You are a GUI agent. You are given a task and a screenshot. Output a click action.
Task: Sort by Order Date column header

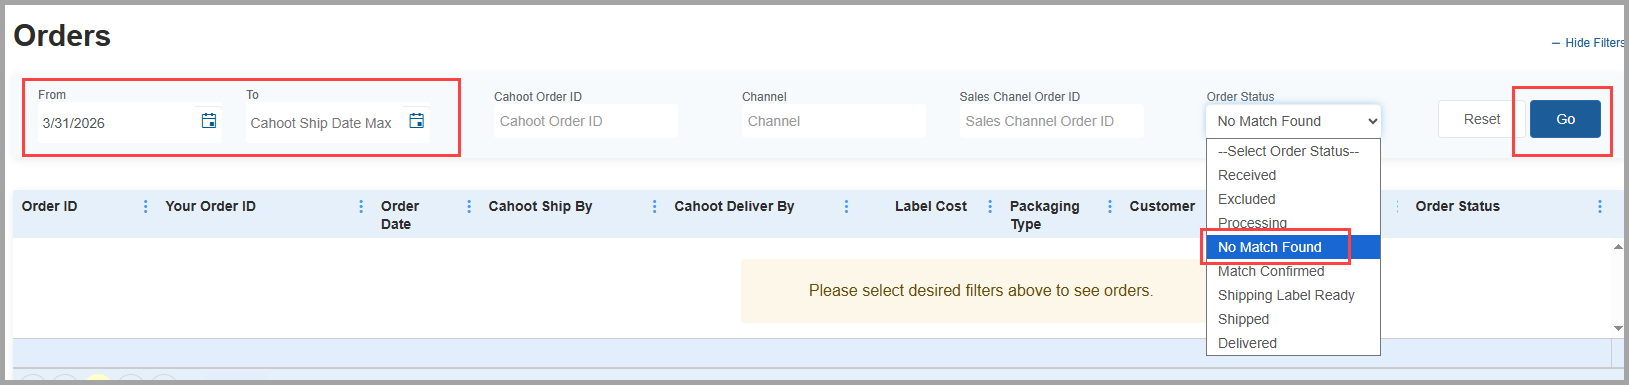(x=400, y=215)
